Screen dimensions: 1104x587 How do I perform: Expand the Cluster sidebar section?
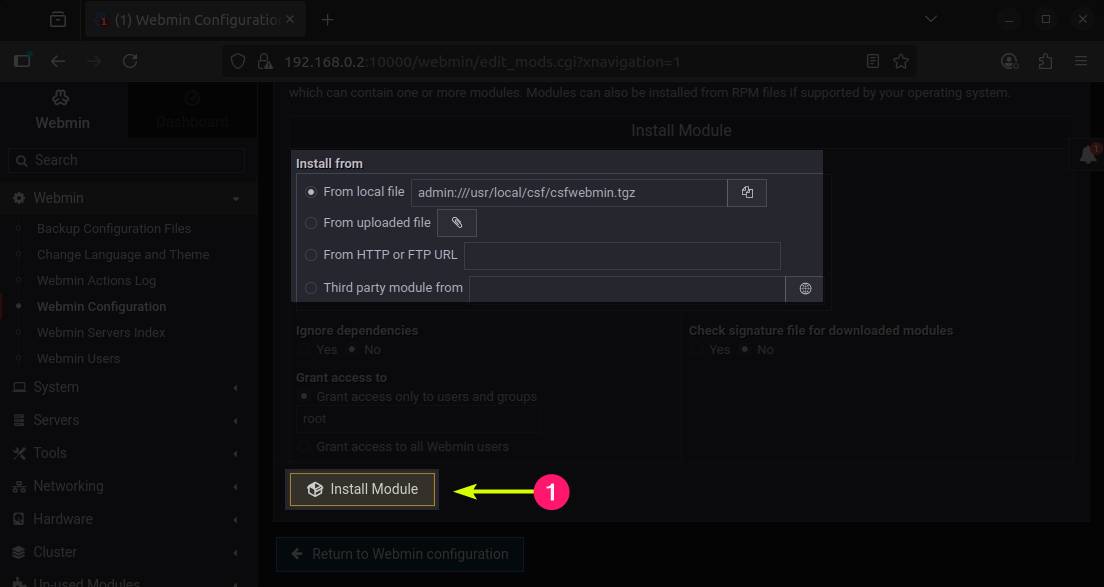55,552
